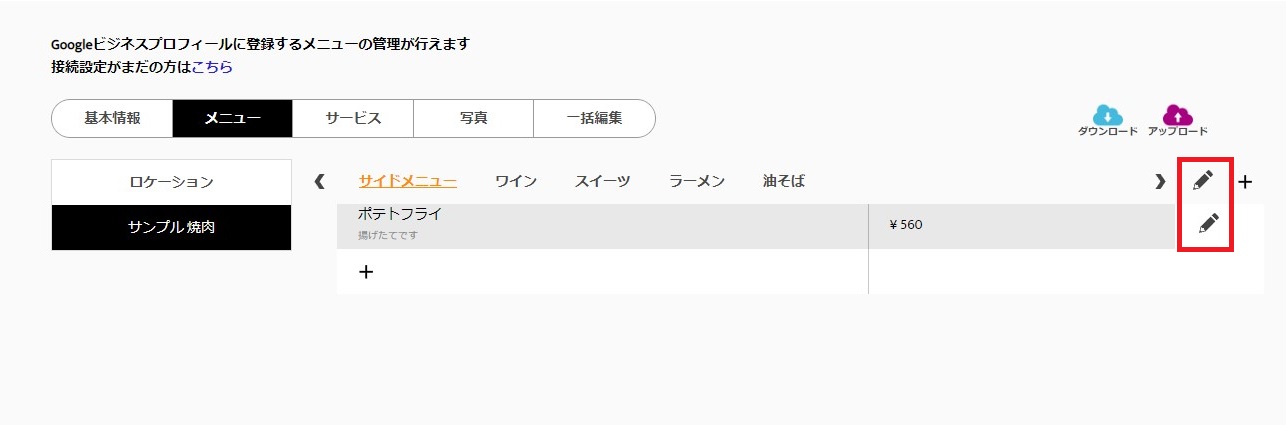Show more categories with right chevron
The width and height of the screenshot is (1286, 425).
coord(1160,181)
